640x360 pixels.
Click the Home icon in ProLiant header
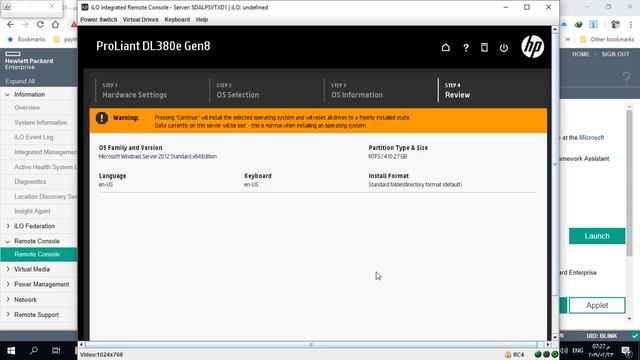coord(446,47)
